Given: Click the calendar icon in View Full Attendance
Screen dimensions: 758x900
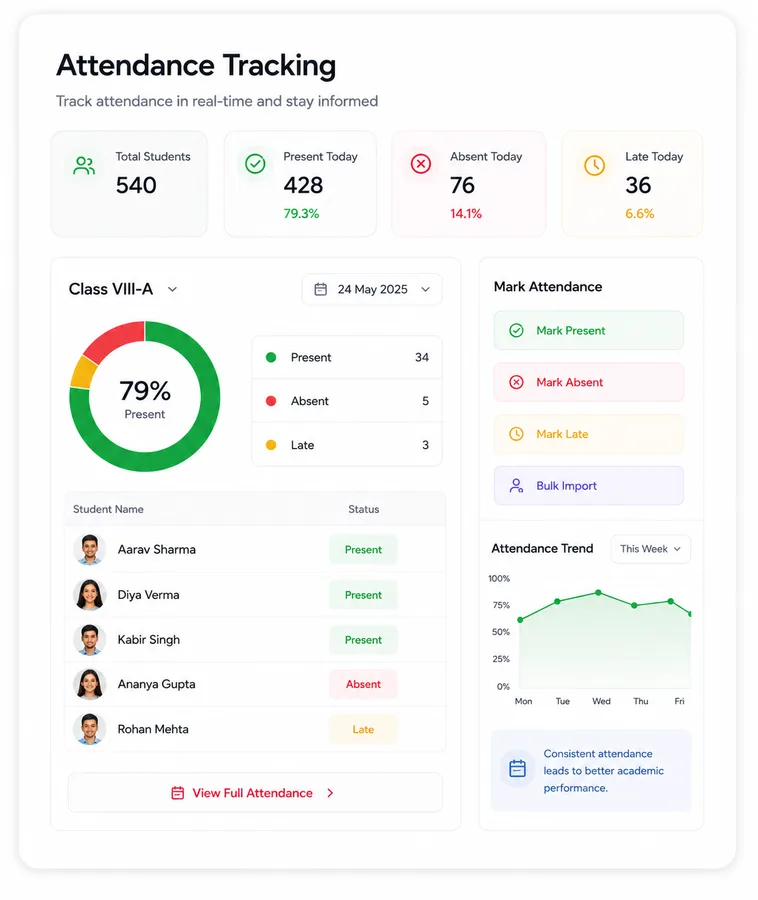Looking at the screenshot, I should (x=178, y=793).
